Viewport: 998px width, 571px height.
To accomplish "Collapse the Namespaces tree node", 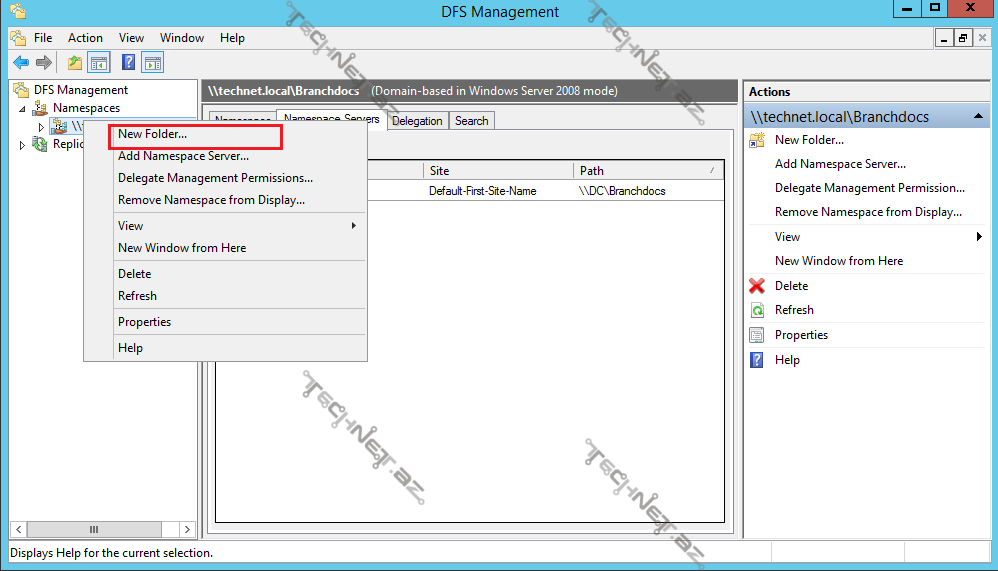I will pos(23,108).
